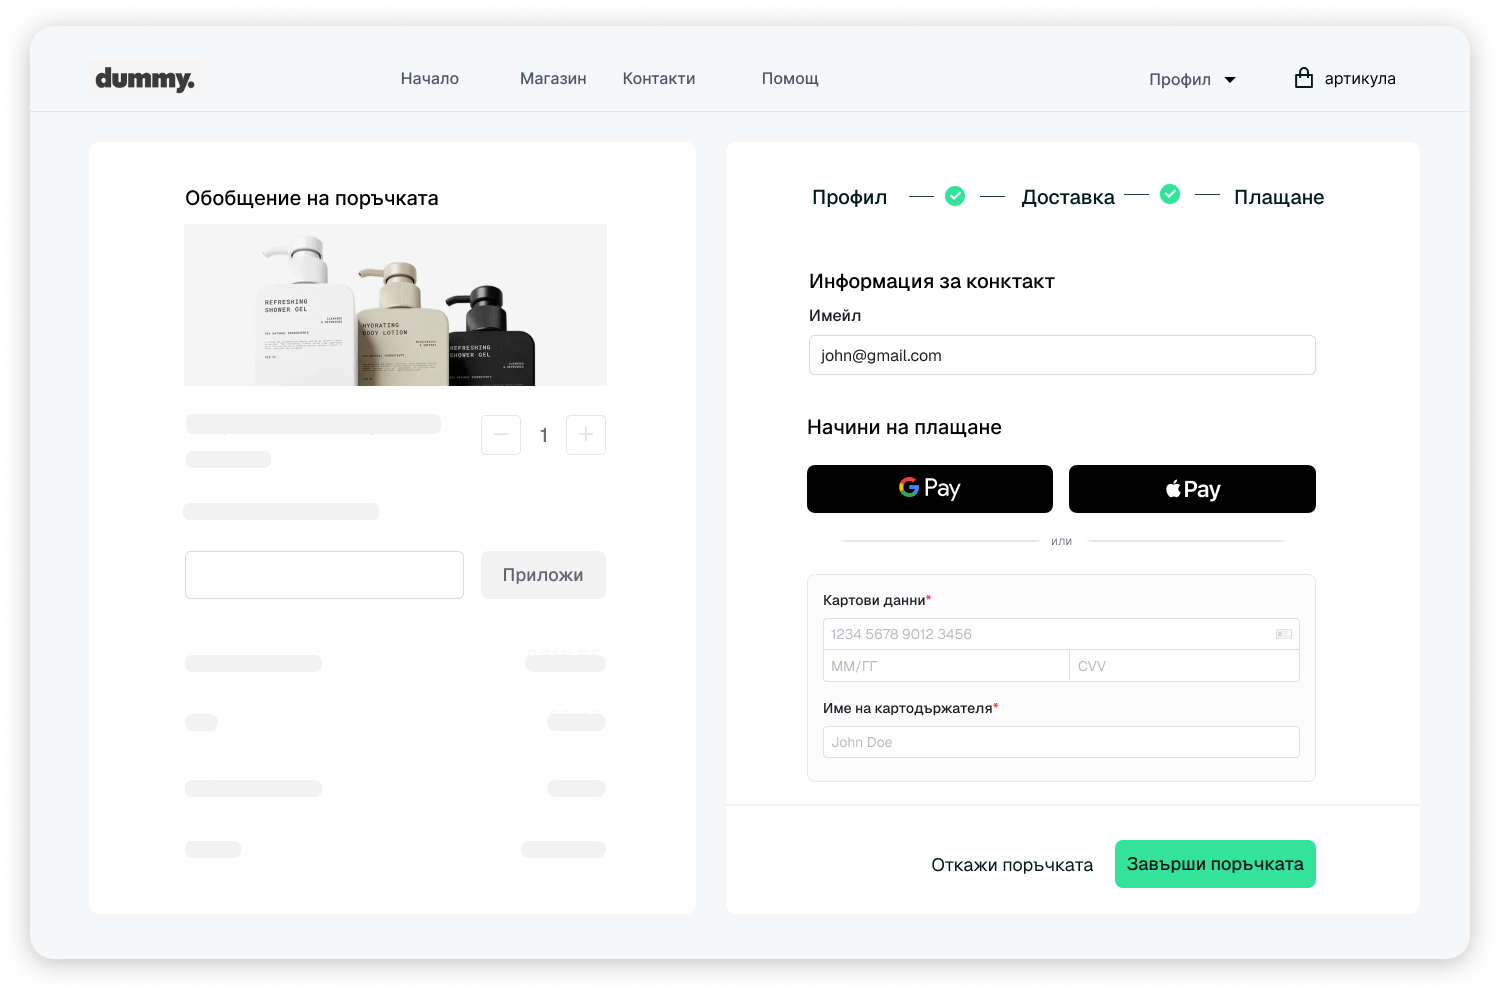Focus the Имейл input field
This screenshot has height=993, width=1500.
[x=1062, y=355]
